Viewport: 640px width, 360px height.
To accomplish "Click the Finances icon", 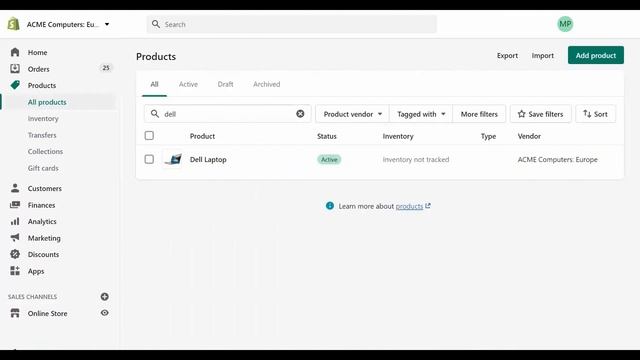I will point(15,205).
